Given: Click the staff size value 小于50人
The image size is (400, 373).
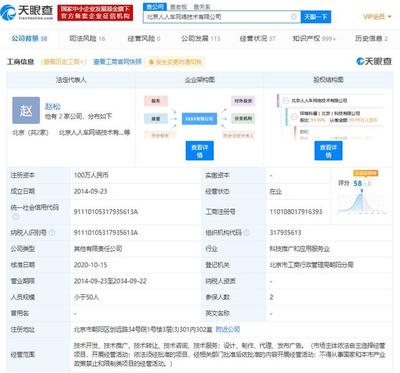Looking at the screenshot, I should (86, 297).
